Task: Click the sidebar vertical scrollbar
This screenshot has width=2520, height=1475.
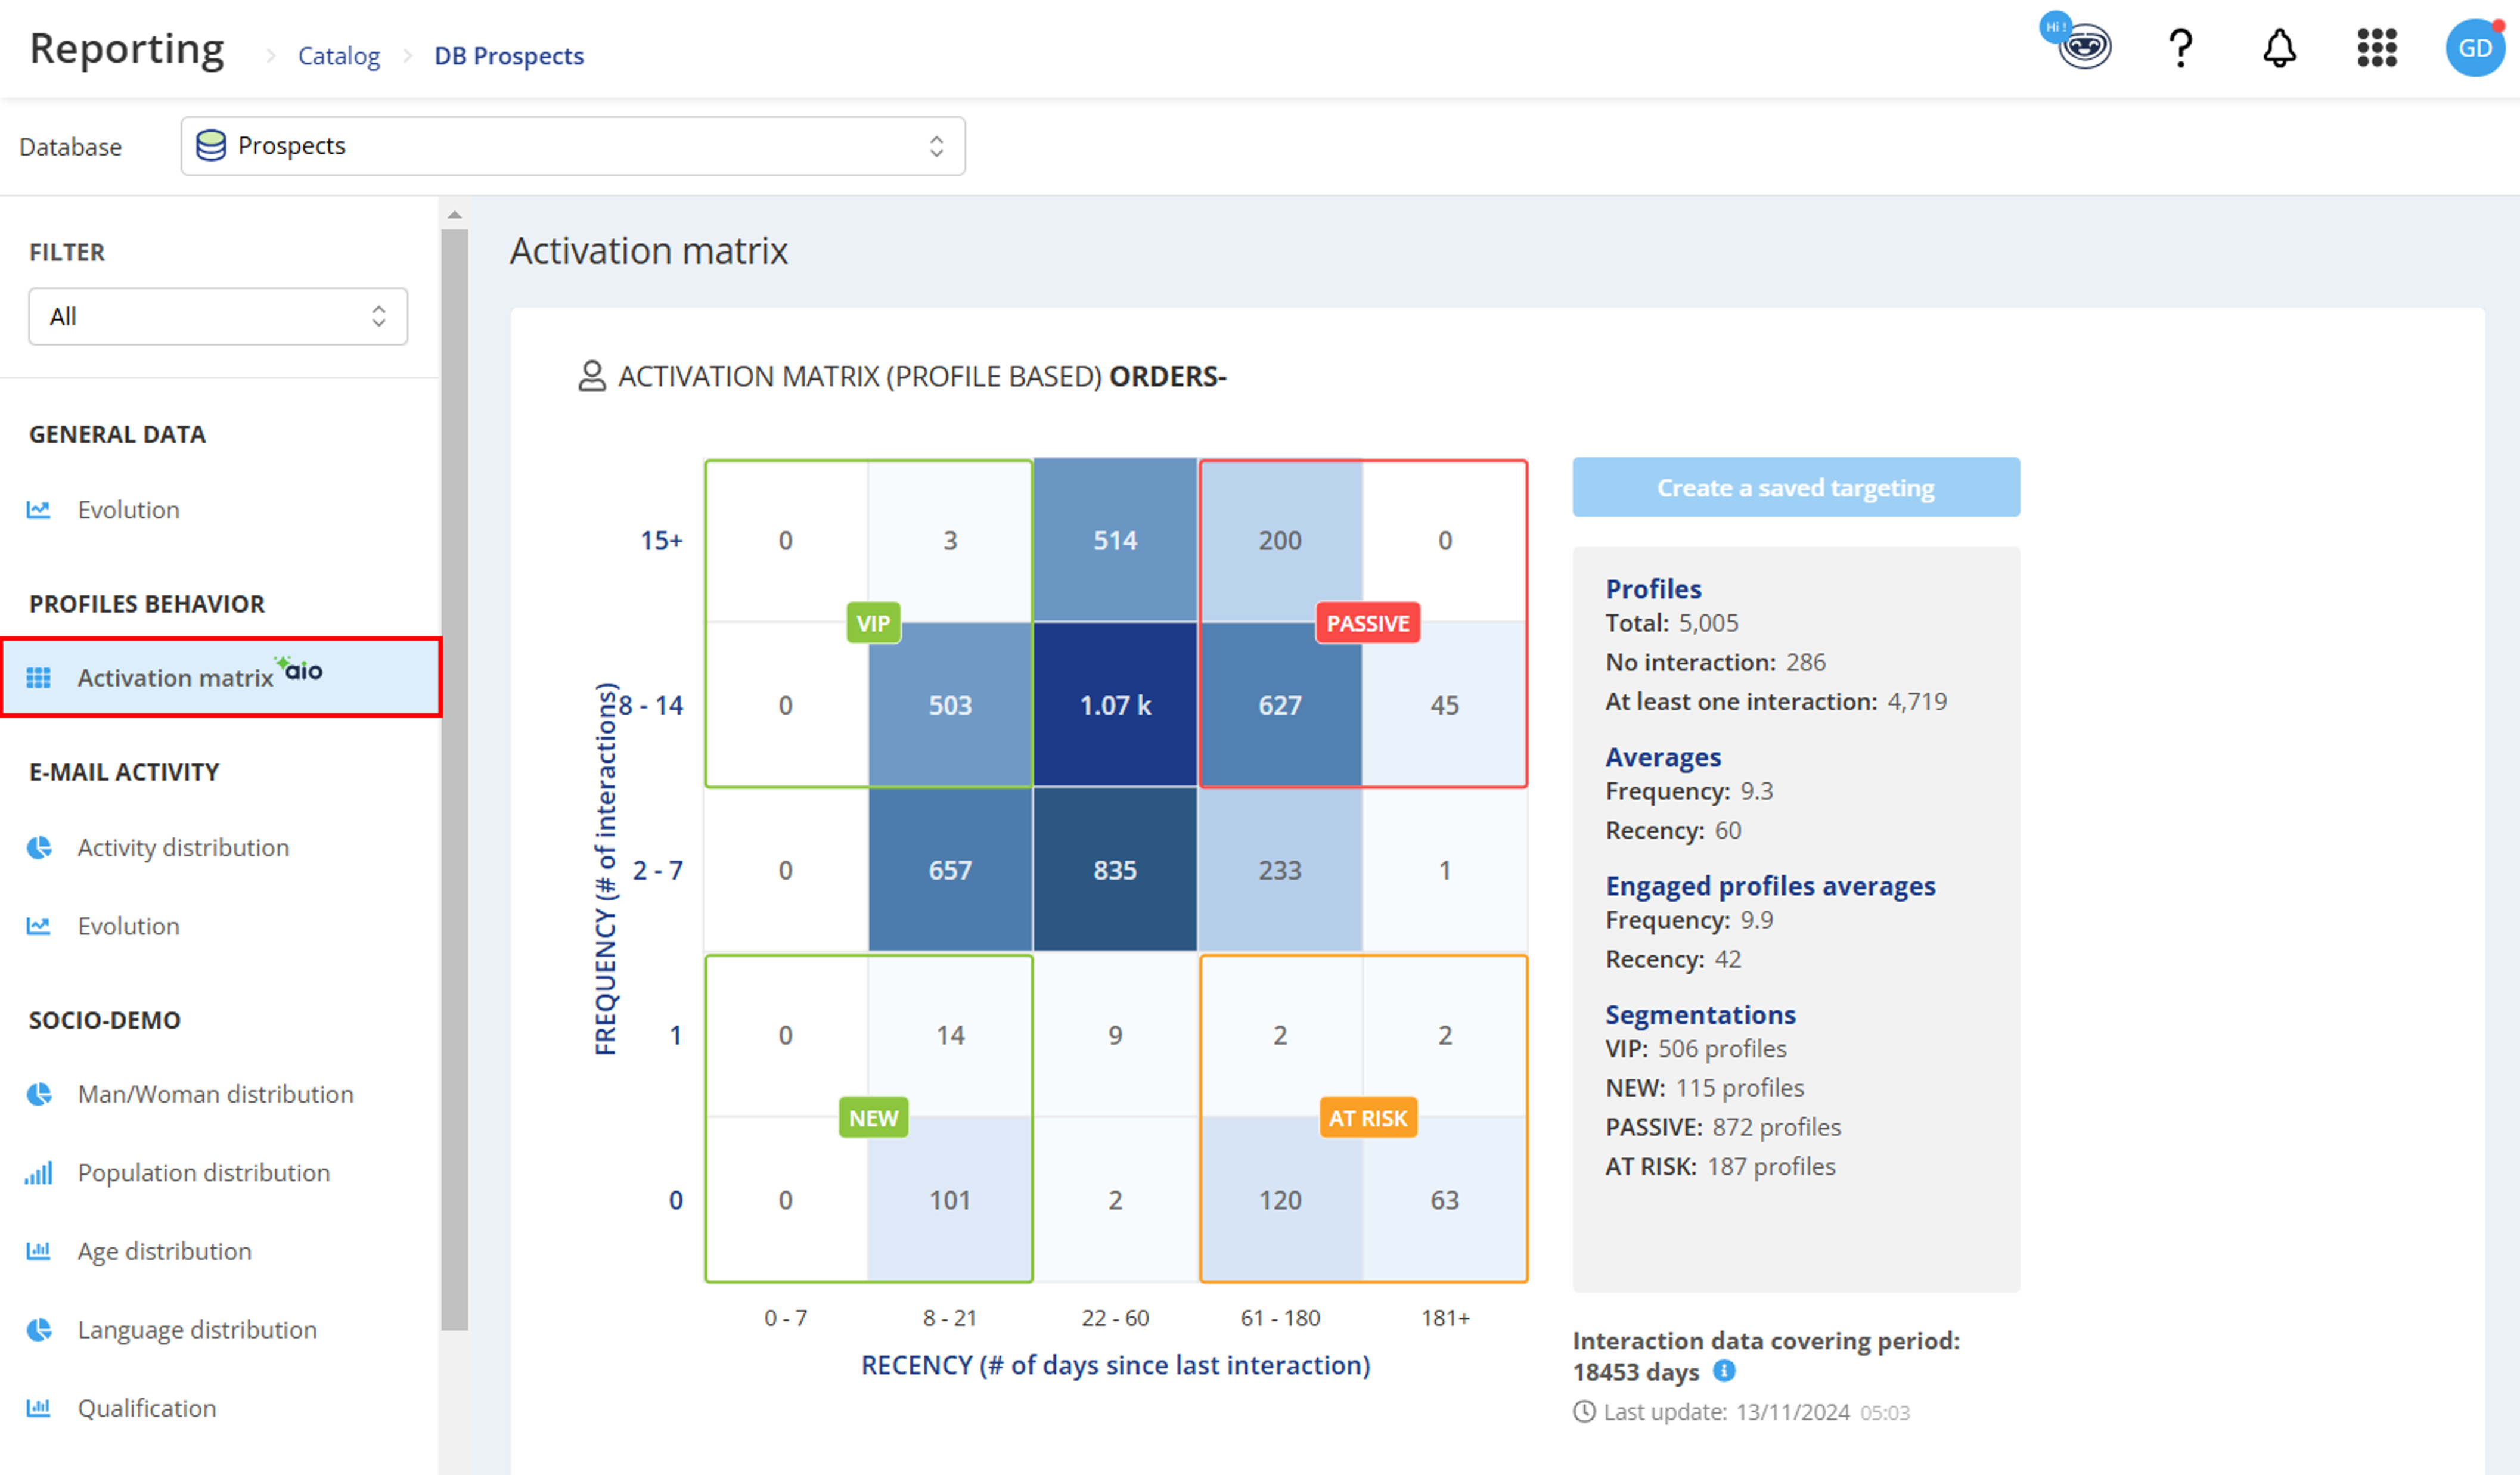Action: point(455,780)
